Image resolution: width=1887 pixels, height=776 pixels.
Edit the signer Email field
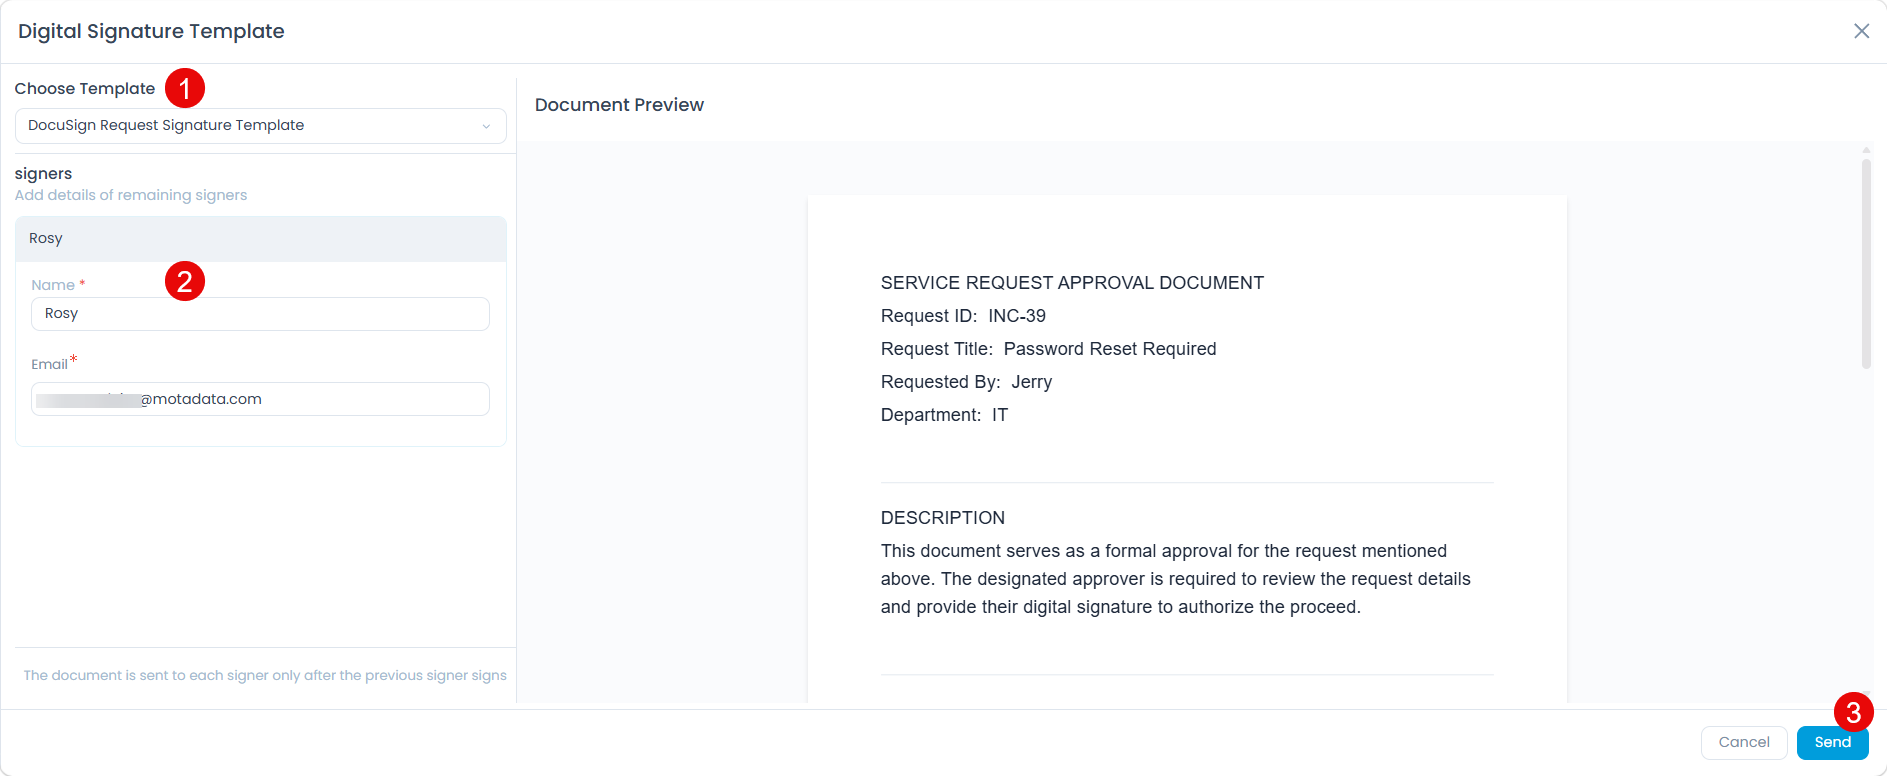coord(260,399)
